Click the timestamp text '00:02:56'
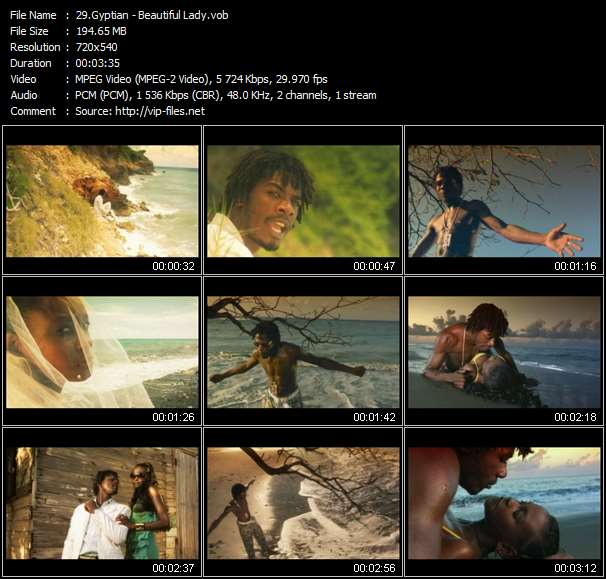The height and width of the screenshot is (579, 606). pyautogui.click(x=374, y=568)
